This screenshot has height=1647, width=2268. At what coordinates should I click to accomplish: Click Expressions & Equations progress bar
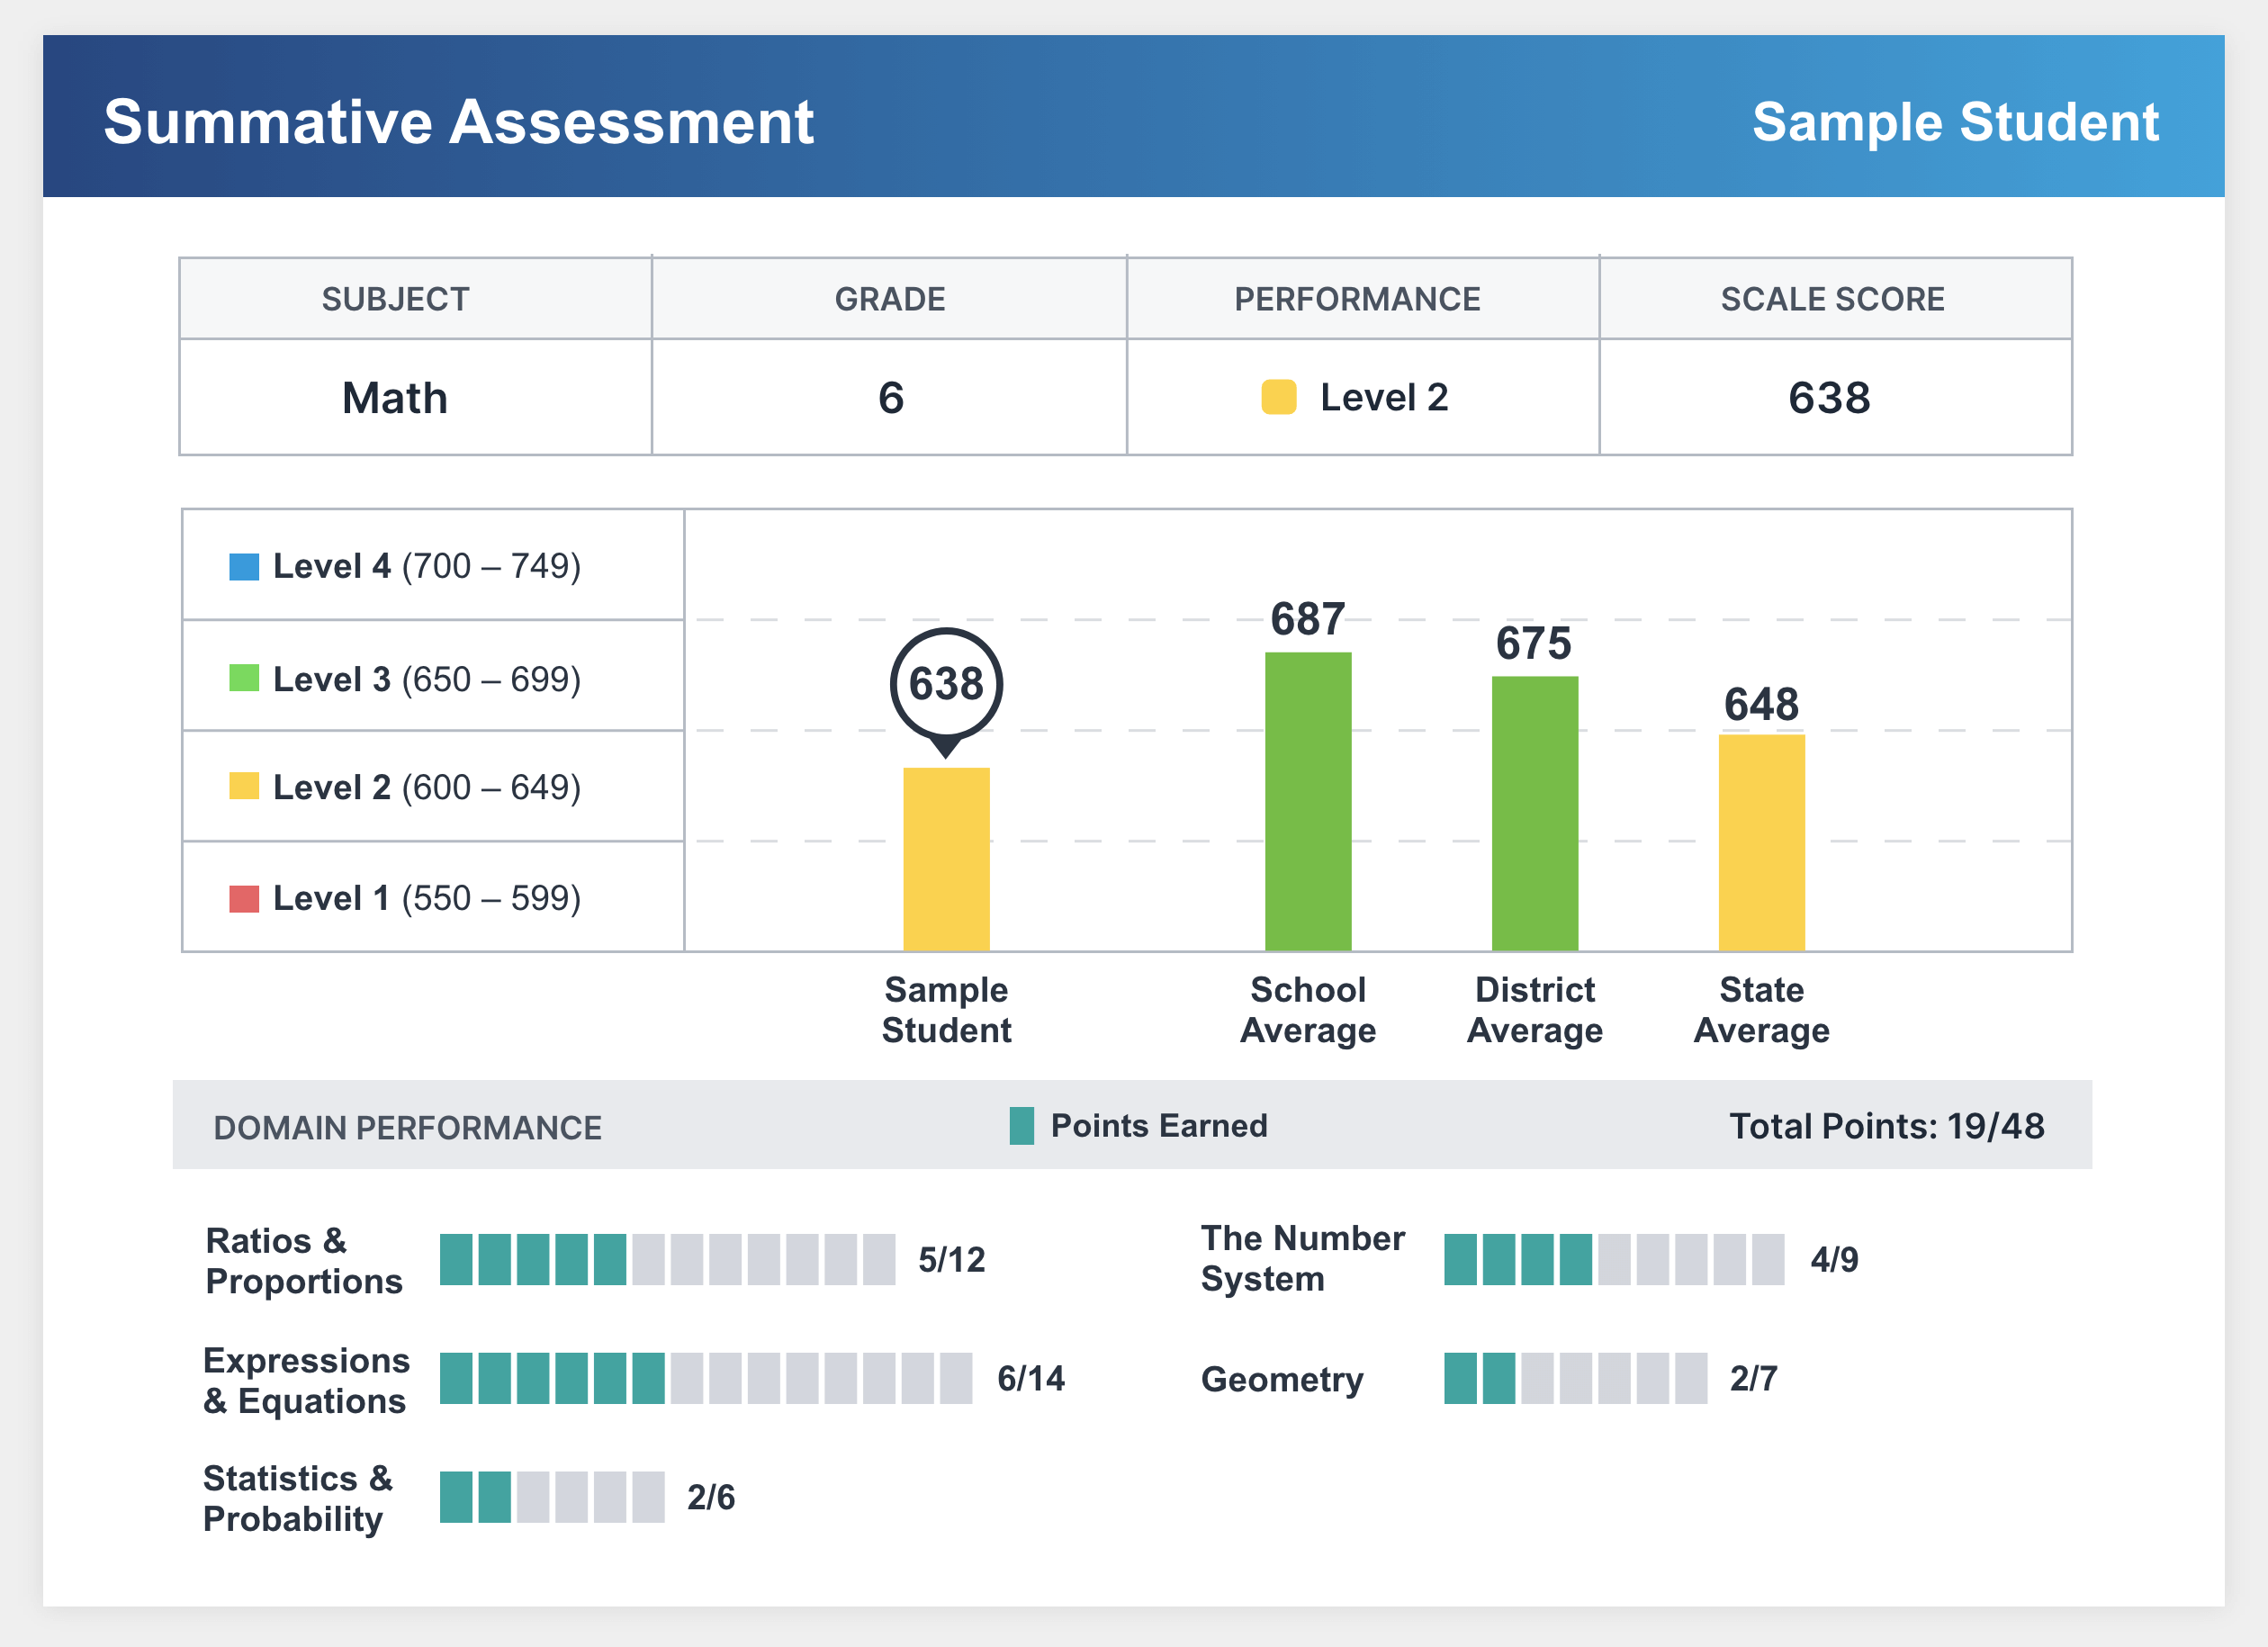[x=705, y=1378]
